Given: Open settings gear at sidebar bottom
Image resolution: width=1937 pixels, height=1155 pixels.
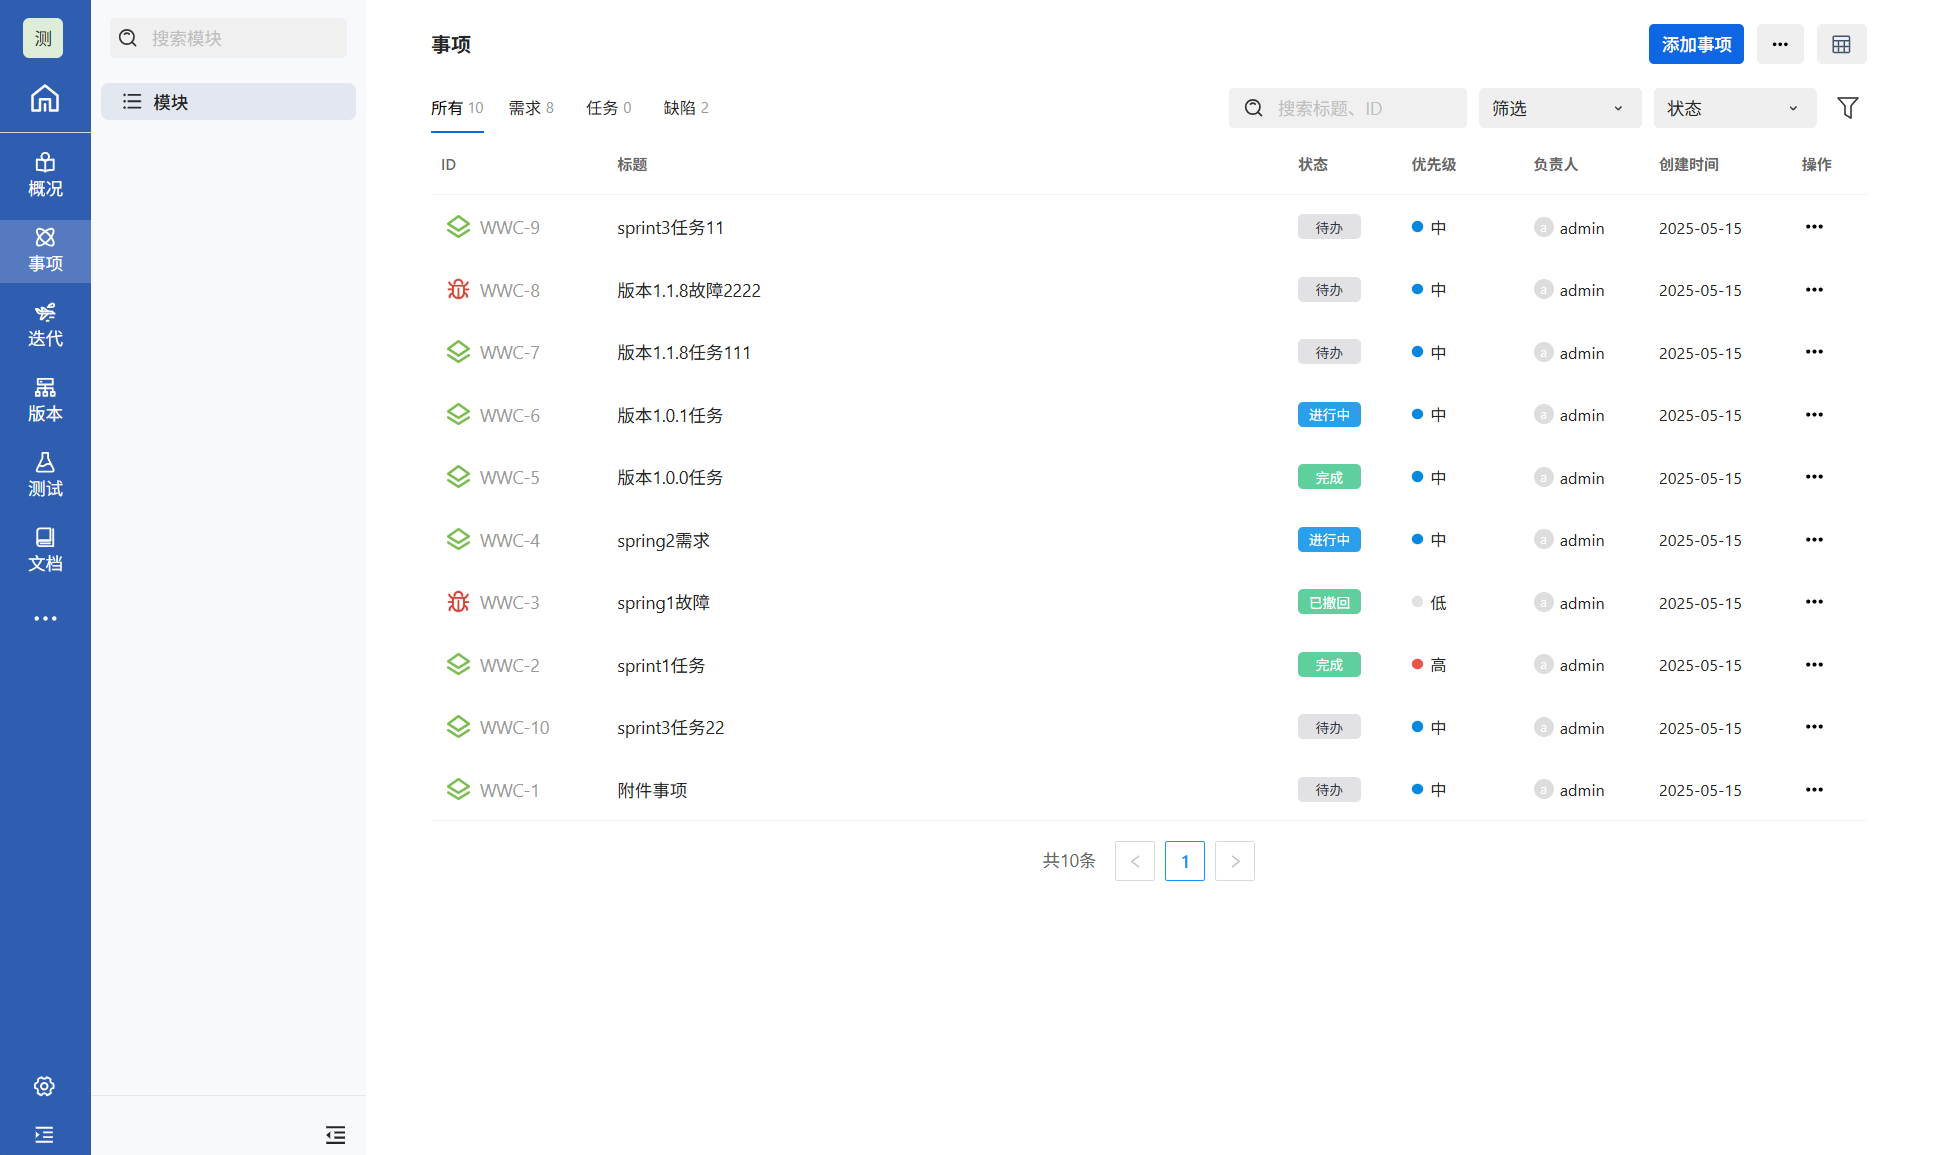Looking at the screenshot, I should 44,1086.
